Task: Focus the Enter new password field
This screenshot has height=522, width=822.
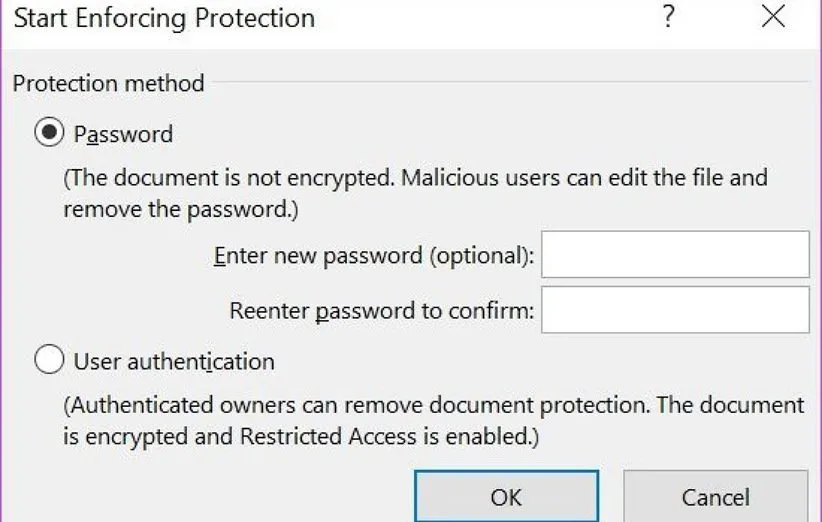Action: 675,254
